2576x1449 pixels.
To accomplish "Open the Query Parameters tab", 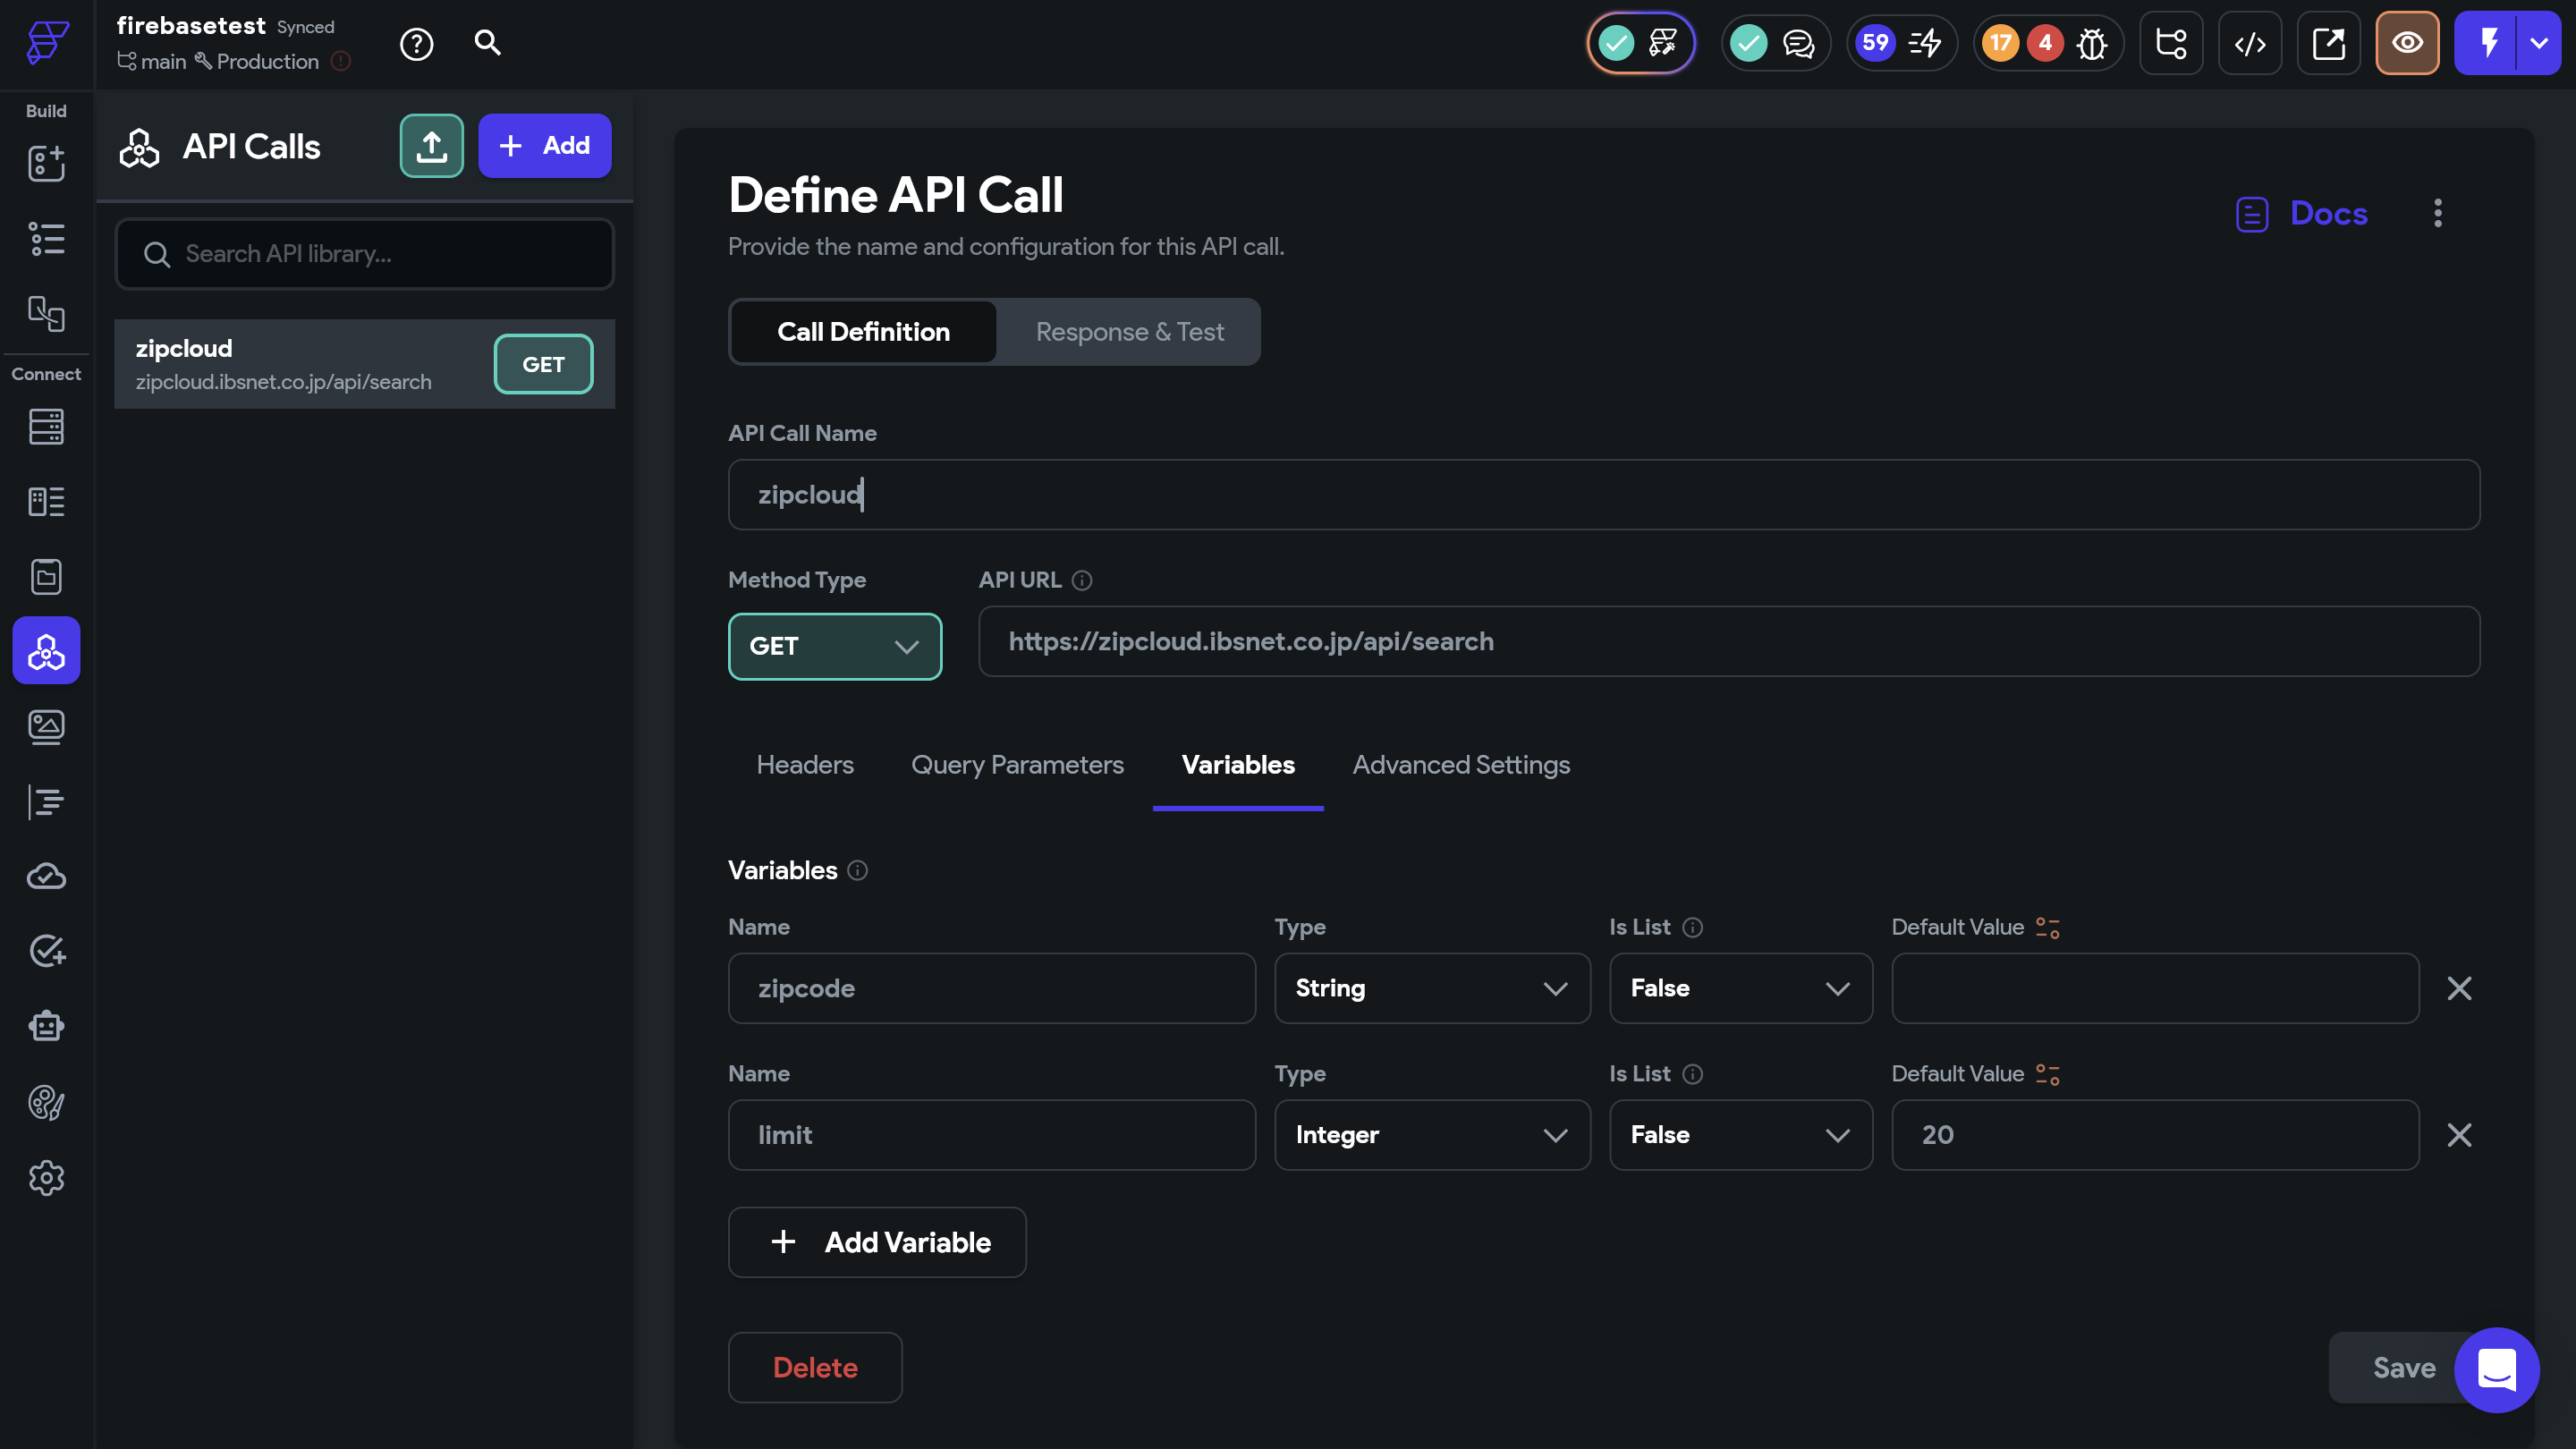I will tap(1017, 765).
